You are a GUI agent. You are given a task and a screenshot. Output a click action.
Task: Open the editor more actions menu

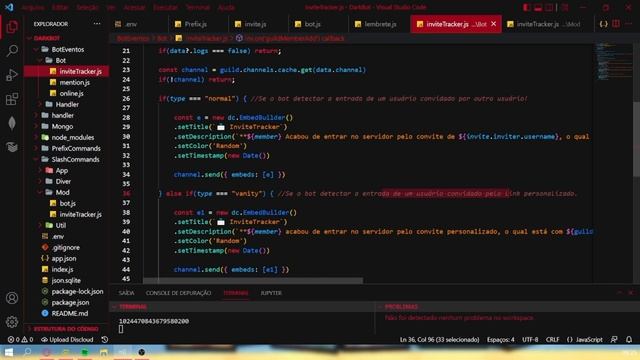[629, 24]
